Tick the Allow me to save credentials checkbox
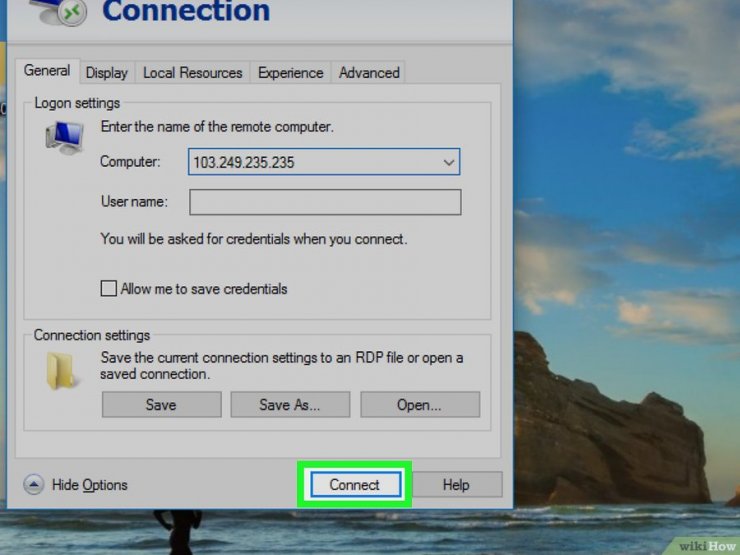740x555 pixels. point(109,289)
